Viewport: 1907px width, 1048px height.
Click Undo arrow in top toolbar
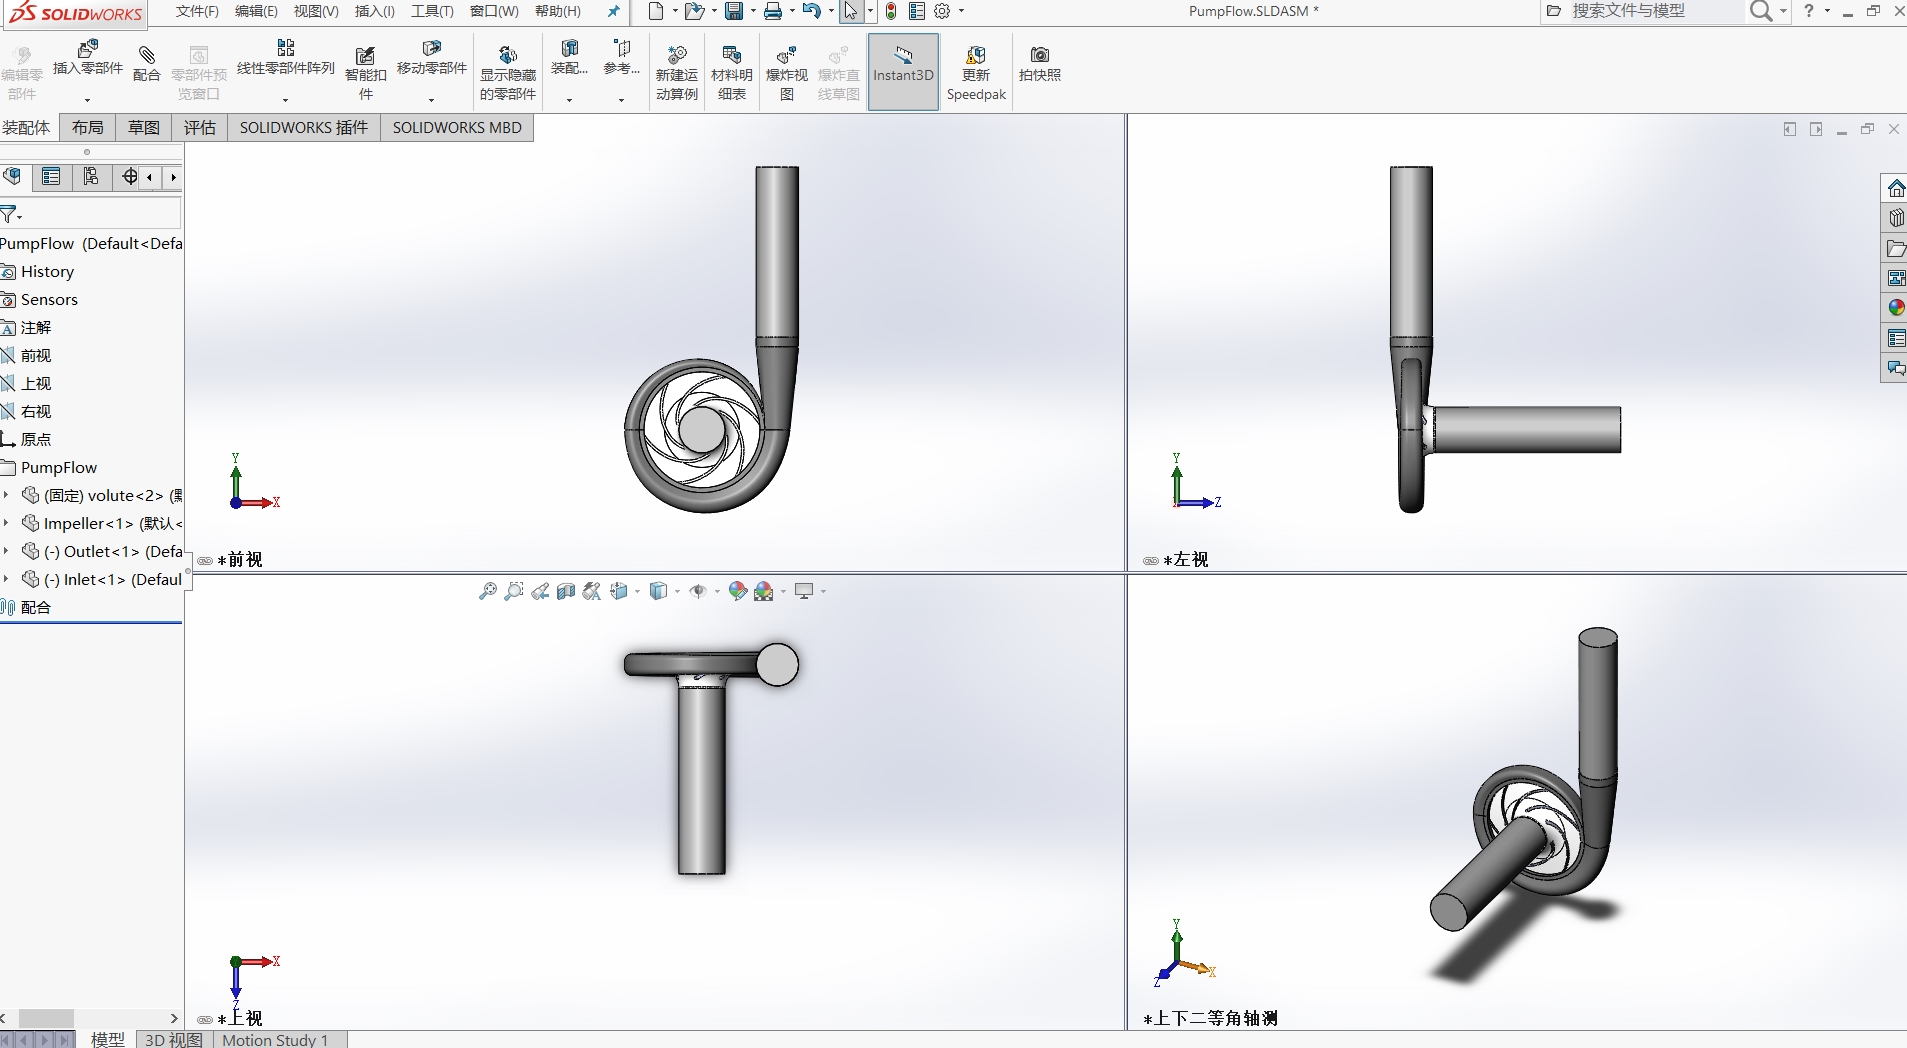tap(812, 11)
